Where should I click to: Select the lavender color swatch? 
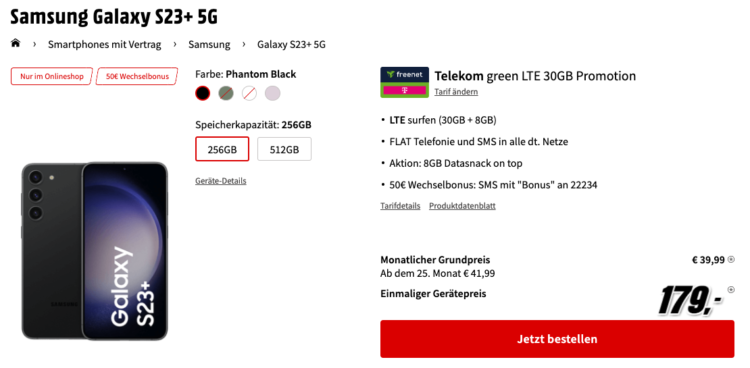tap(273, 93)
